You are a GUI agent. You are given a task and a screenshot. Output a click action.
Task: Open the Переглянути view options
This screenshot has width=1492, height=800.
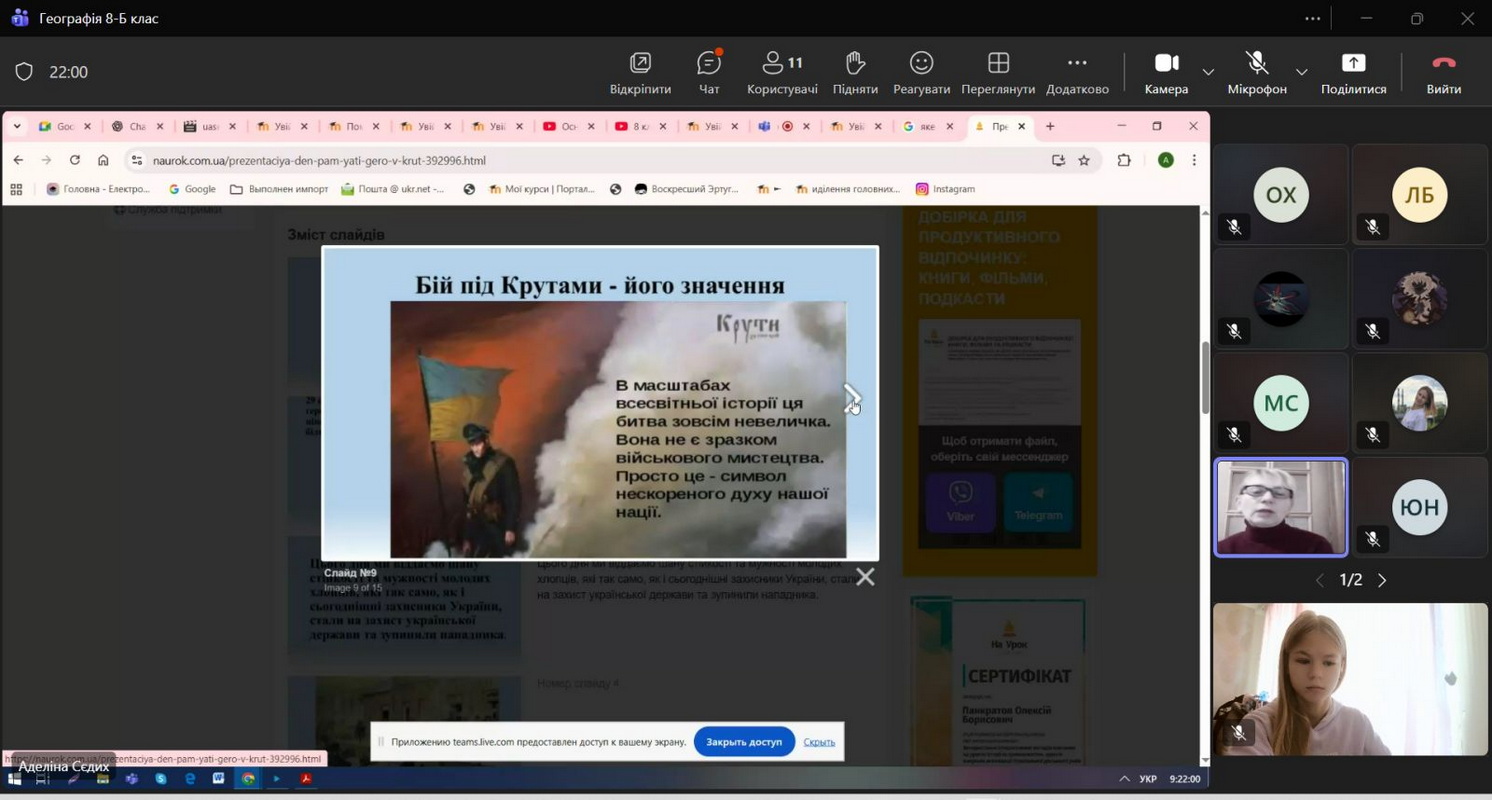point(997,72)
